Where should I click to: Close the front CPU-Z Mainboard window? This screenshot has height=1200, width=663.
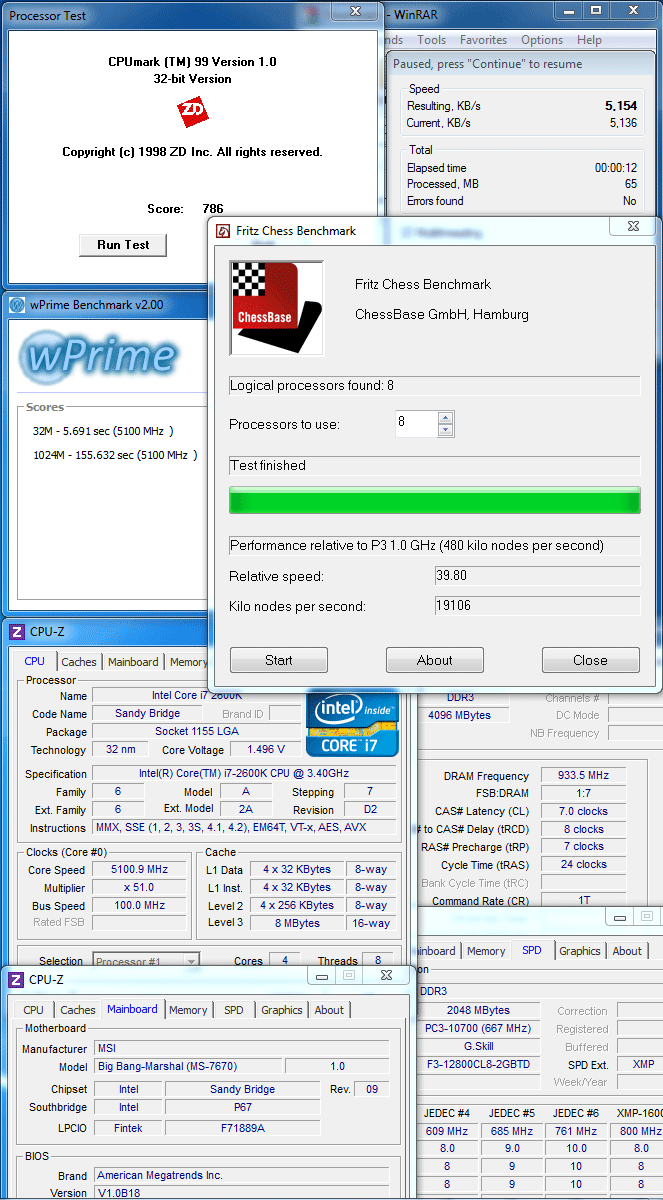(x=385, y=975)
